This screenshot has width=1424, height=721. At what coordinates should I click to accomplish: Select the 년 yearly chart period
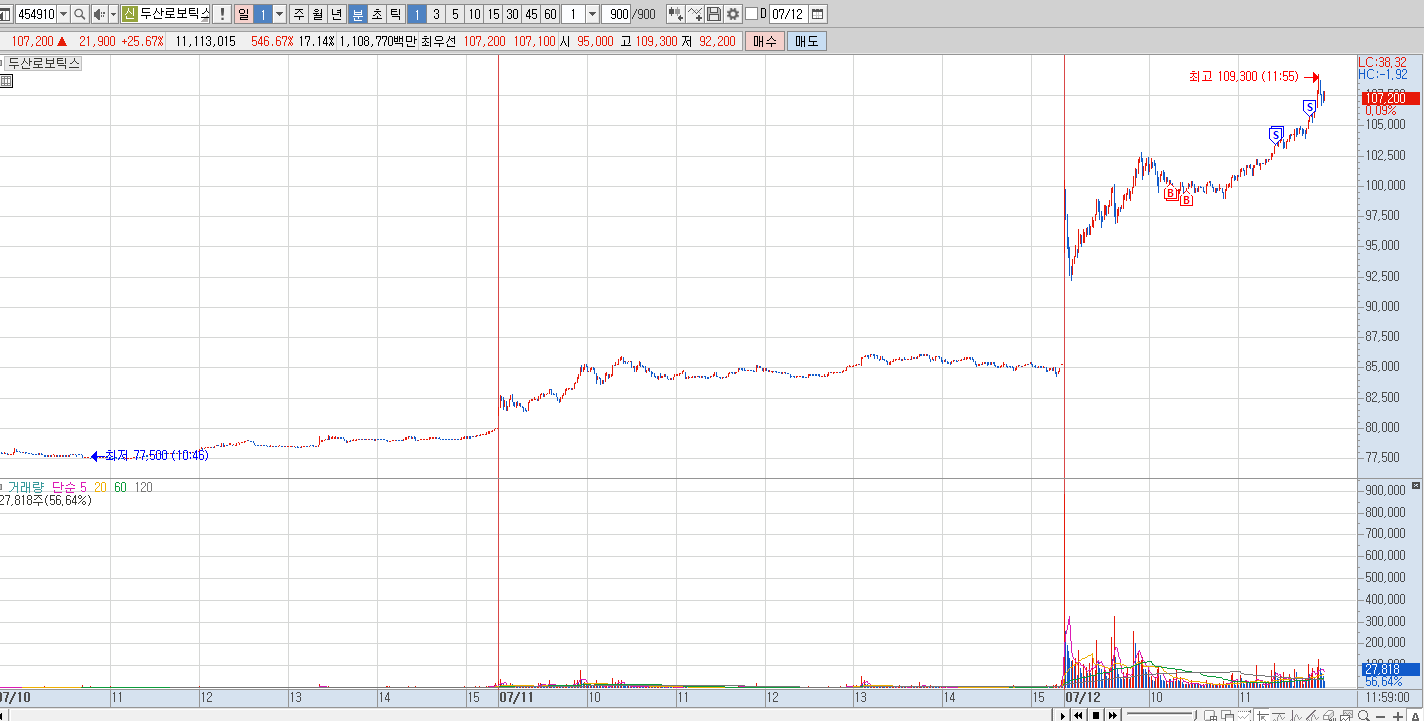336,14
